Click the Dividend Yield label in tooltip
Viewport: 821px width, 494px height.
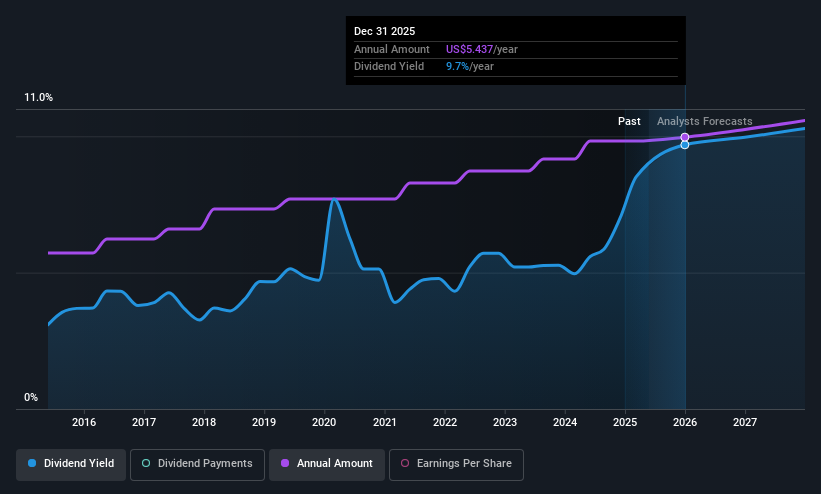pos(389,67)
